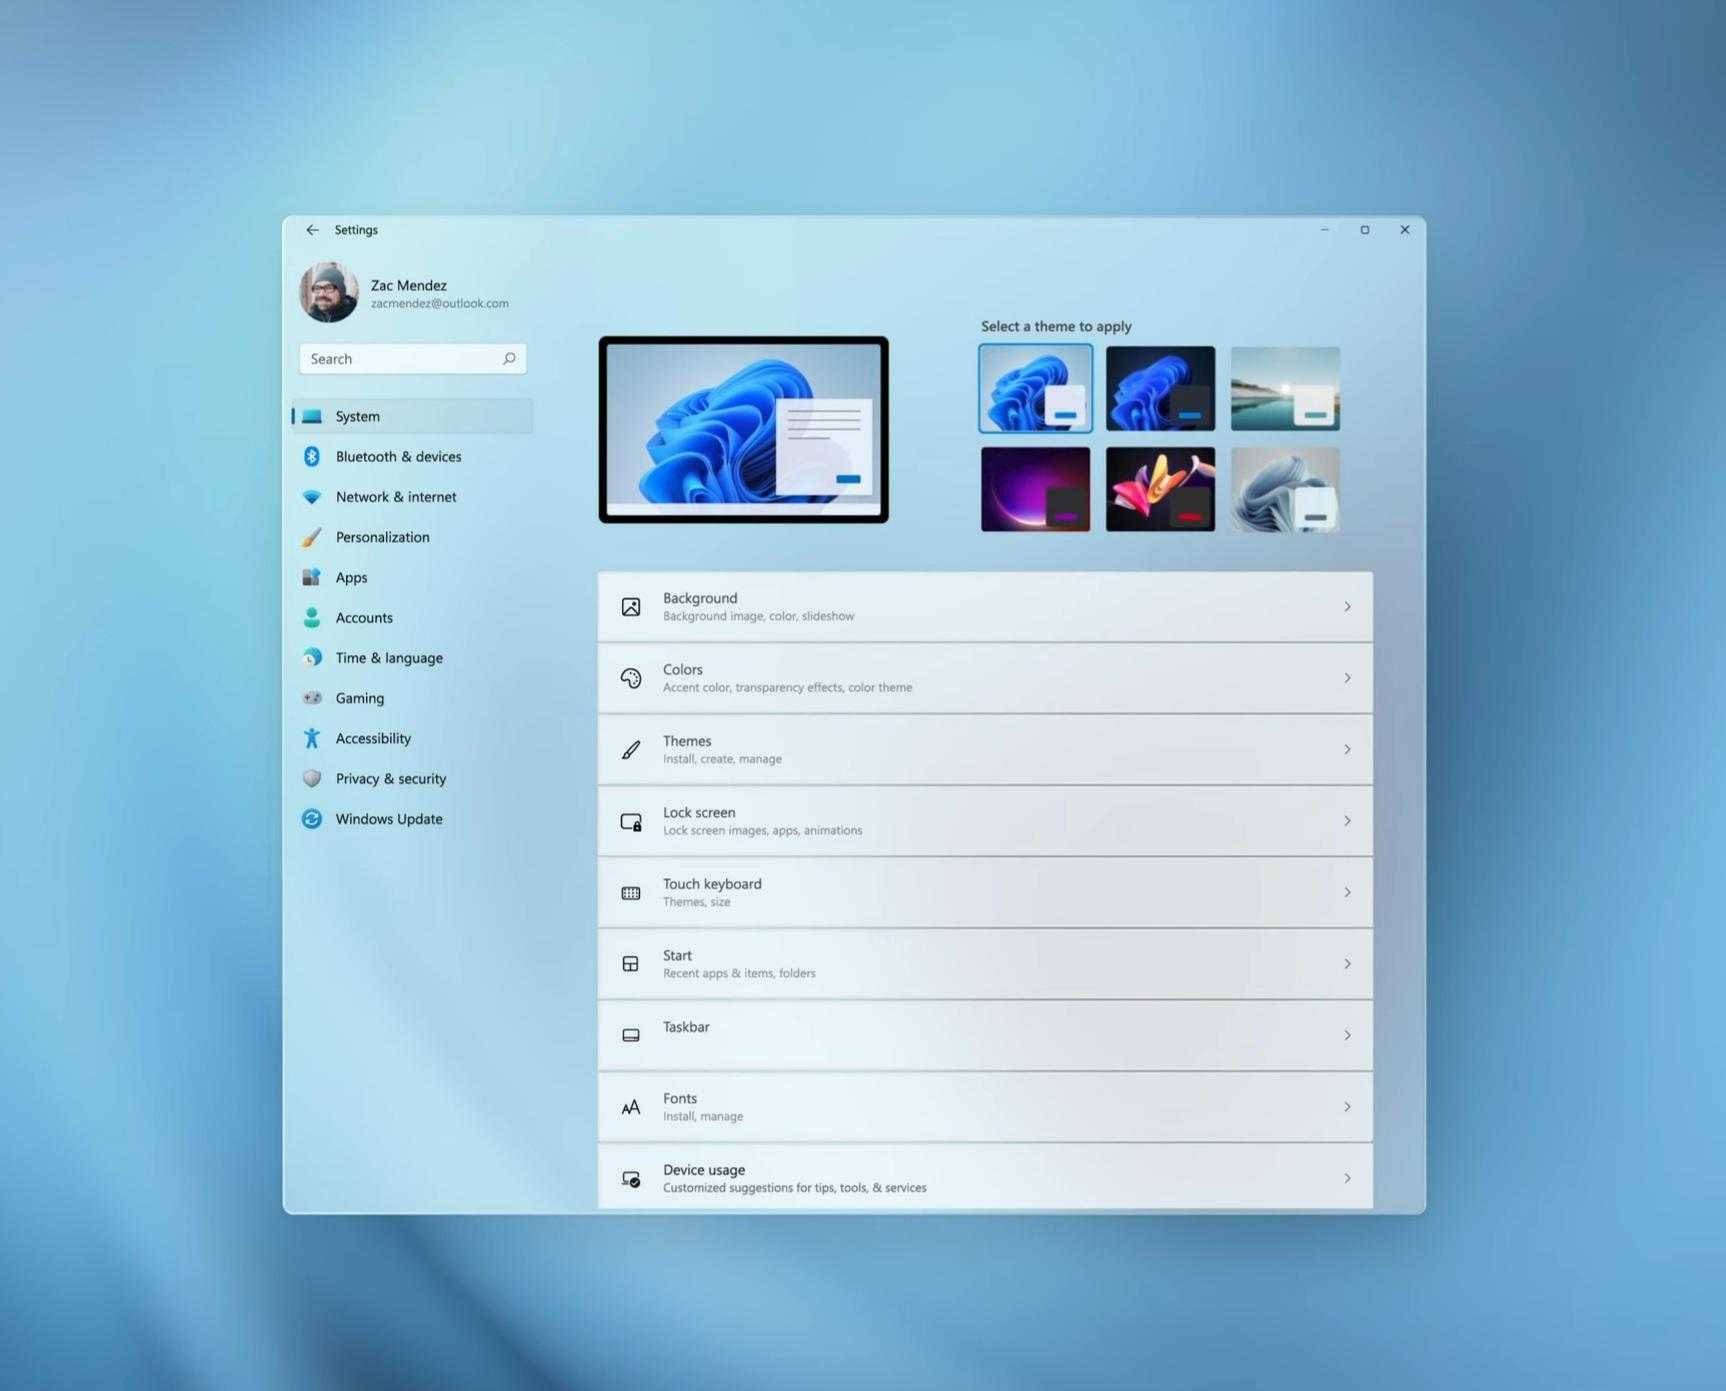Click the Personalization paintbrush icon

pyautogui.click(x=312, y=537)
